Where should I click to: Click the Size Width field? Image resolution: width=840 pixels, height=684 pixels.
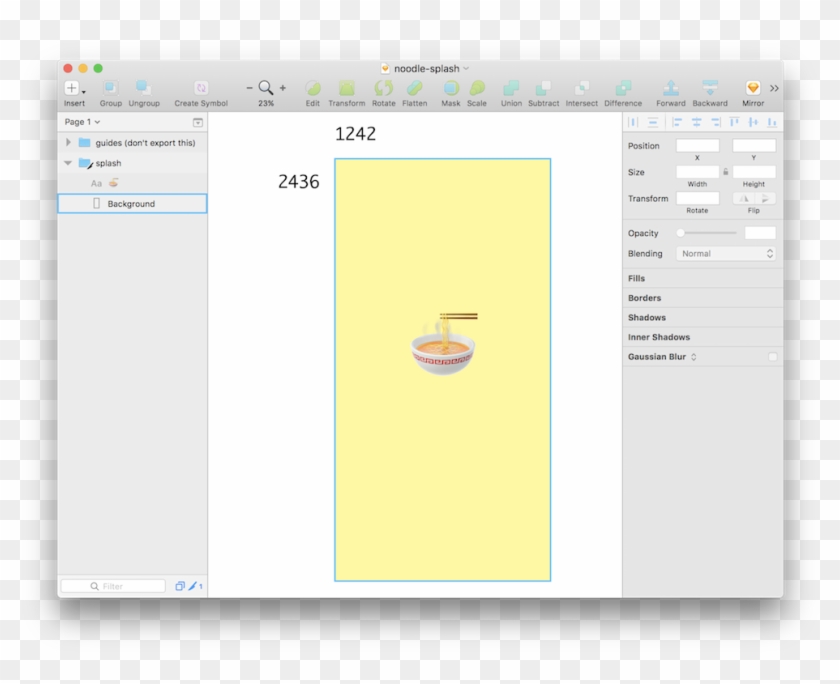click(698, 172)
